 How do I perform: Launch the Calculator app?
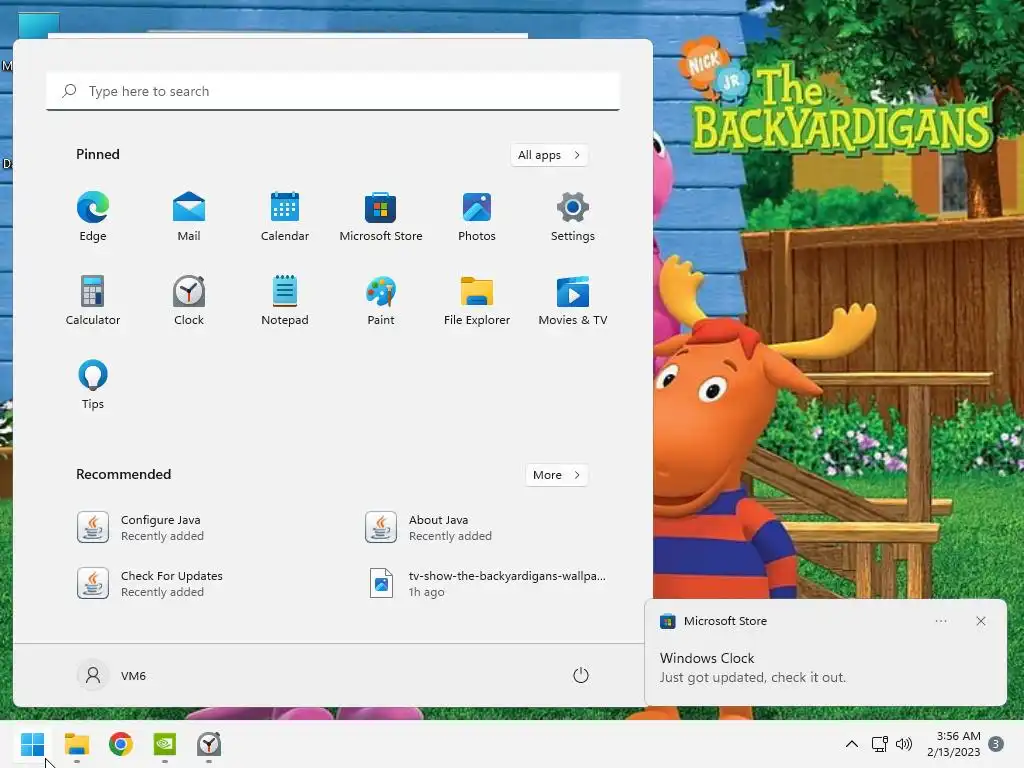(93, 300)
